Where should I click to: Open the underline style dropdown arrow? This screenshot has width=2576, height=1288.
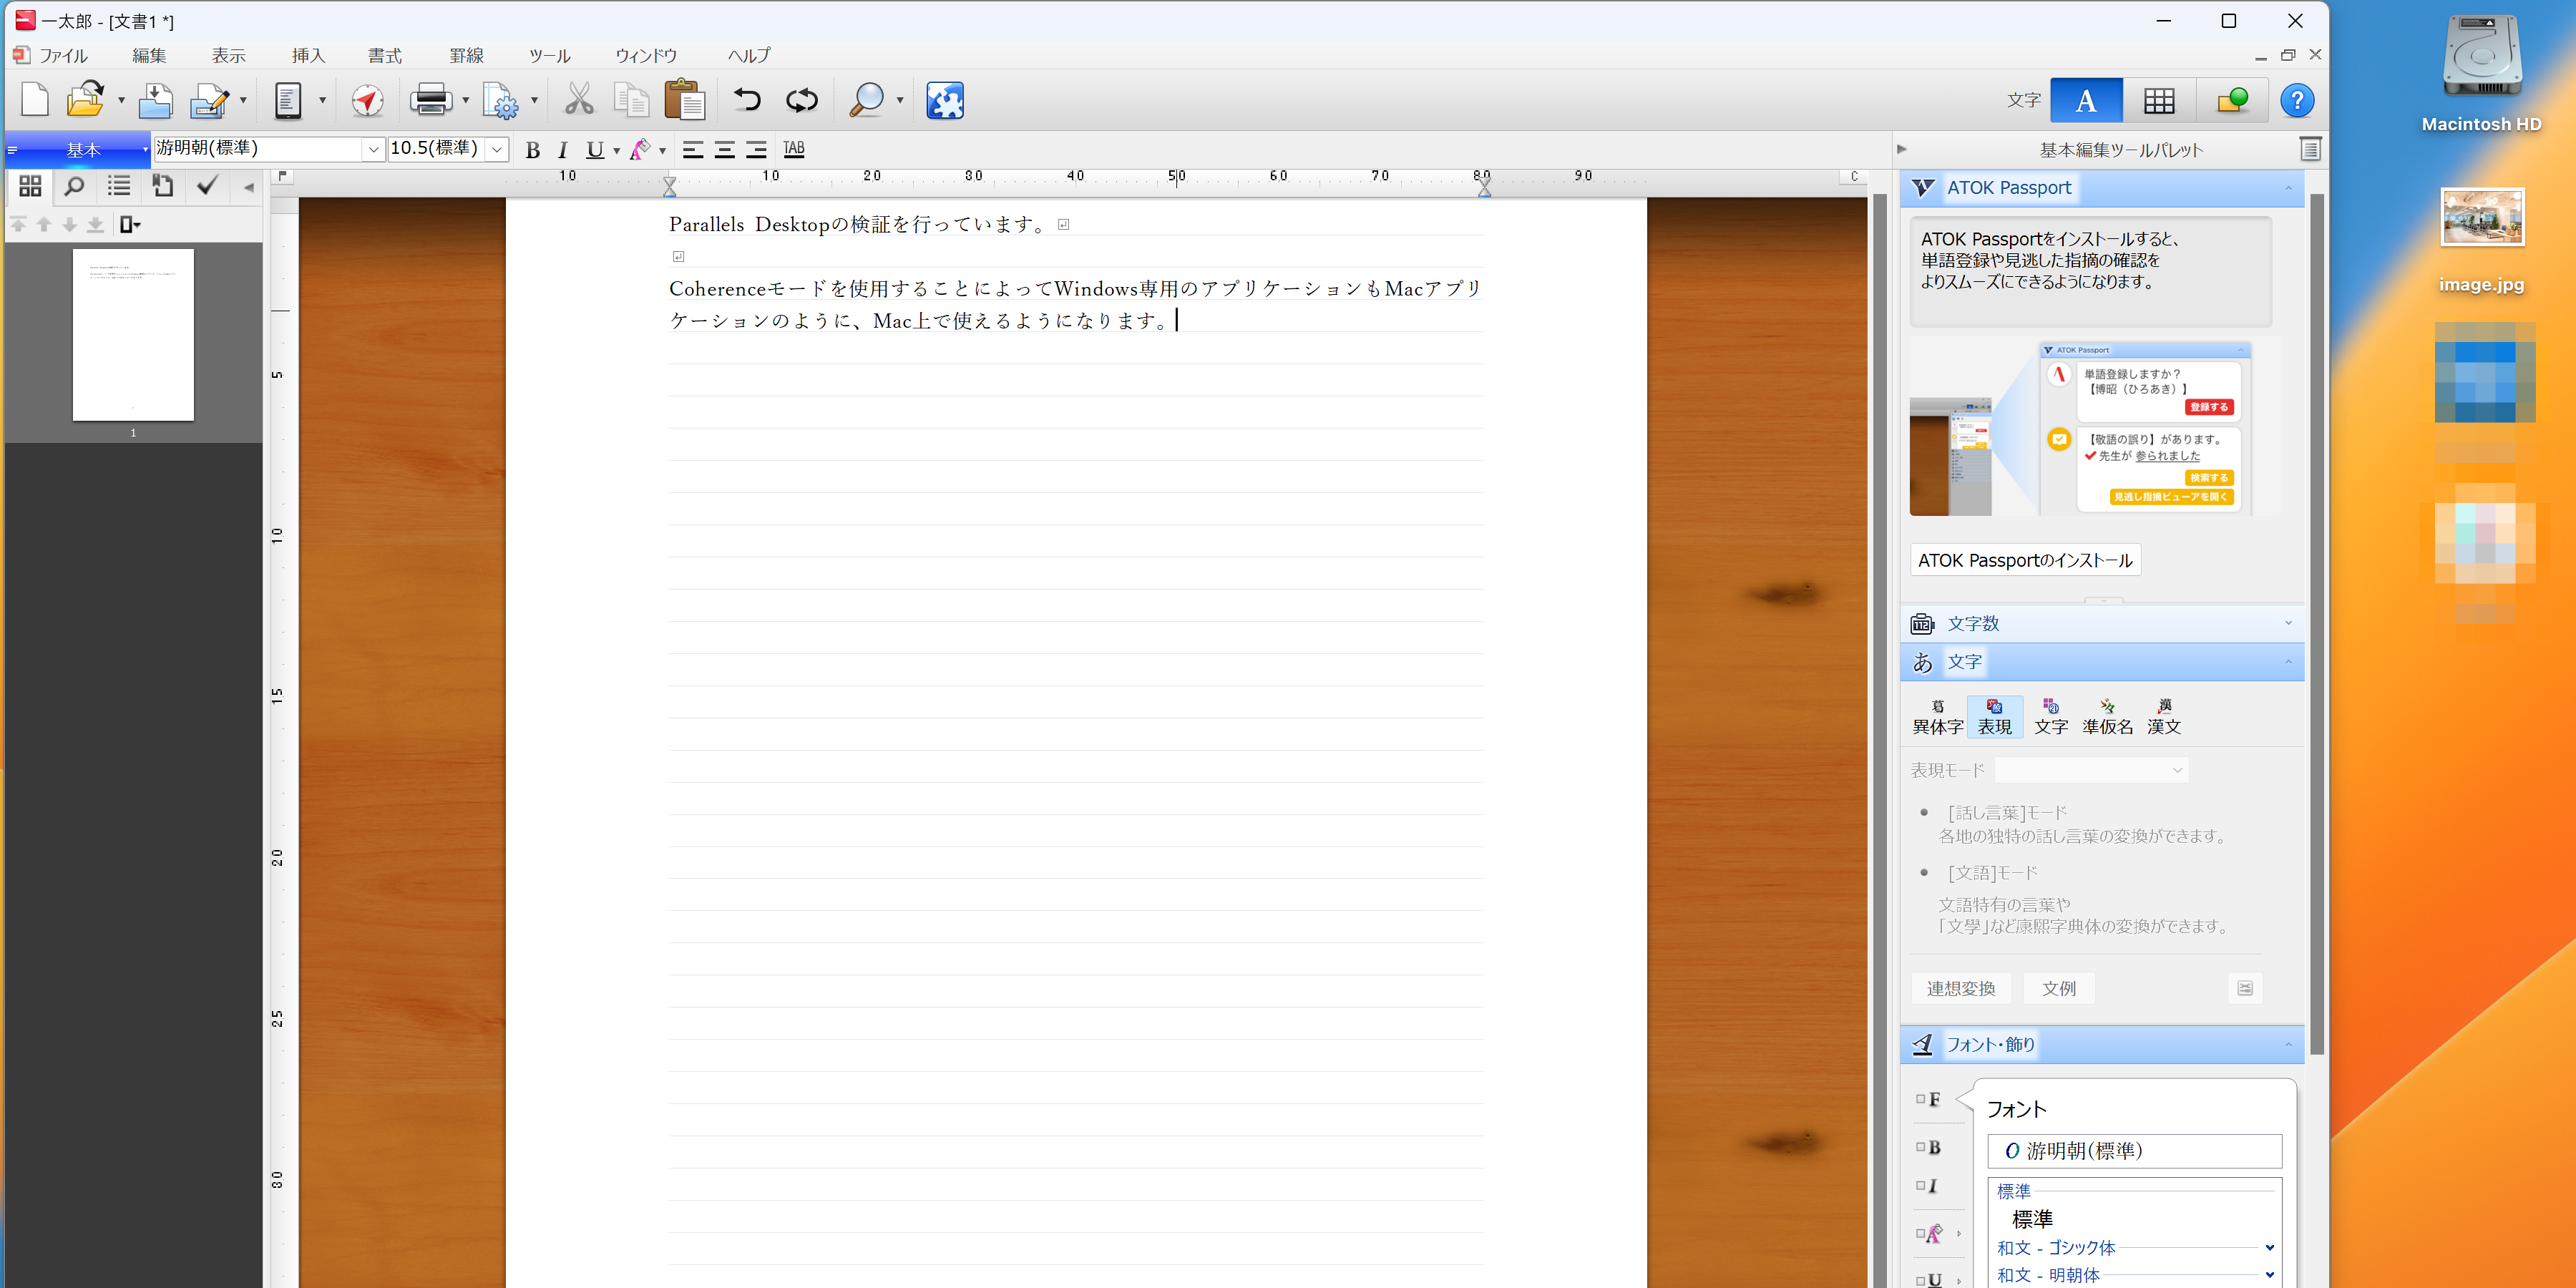(x=616, y=151)
